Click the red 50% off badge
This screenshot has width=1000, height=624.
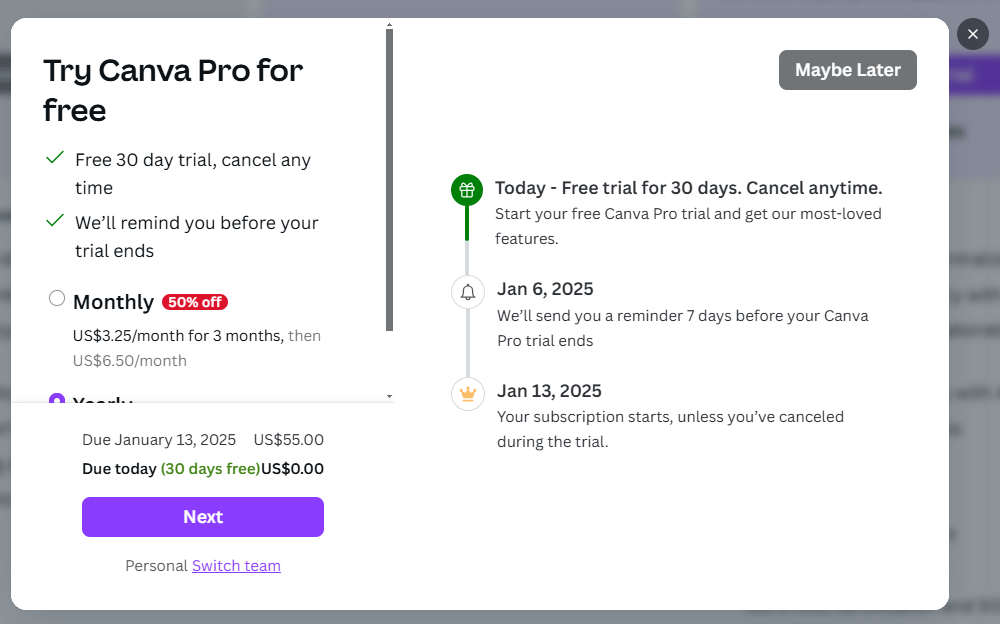point(195,302)
